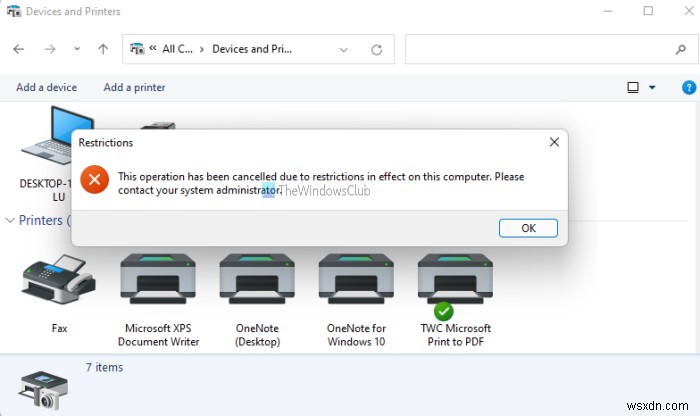The height and width of the screenshot is (416, 700).
Task: Select Microsoft XPS Document Writer printer
Action: click(x=158, y=300)
